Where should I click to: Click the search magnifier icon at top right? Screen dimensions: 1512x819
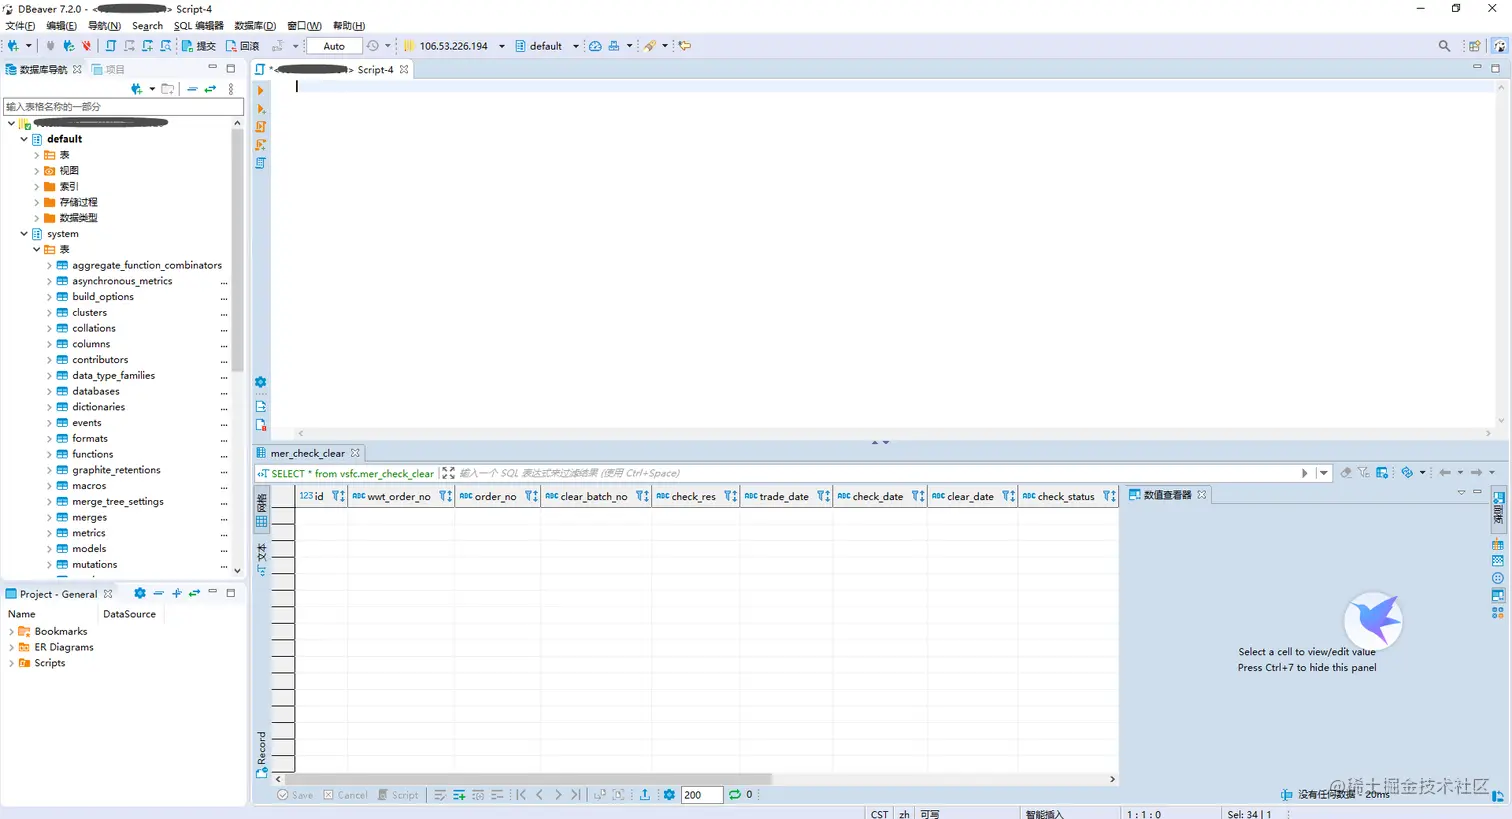pyautogui.click(x=1444, y=46)
